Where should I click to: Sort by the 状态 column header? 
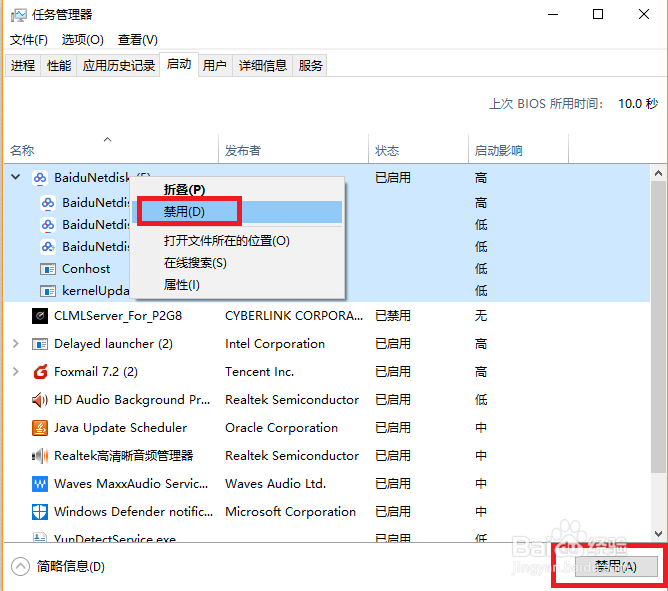point(418,149)
